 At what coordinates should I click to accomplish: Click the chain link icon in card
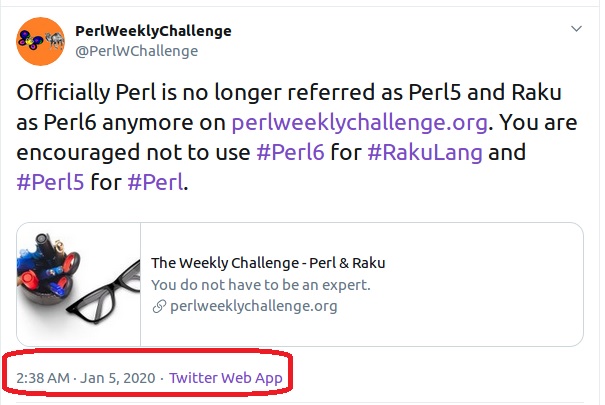159,306
